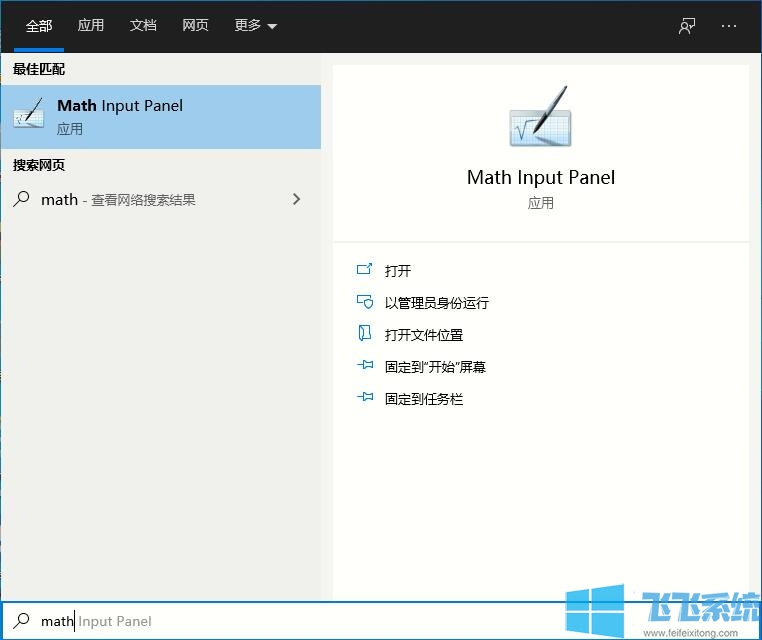Viewport: 762px width, 640px height.
Task: Open the feedback icon in header
Action: [687, 26]
